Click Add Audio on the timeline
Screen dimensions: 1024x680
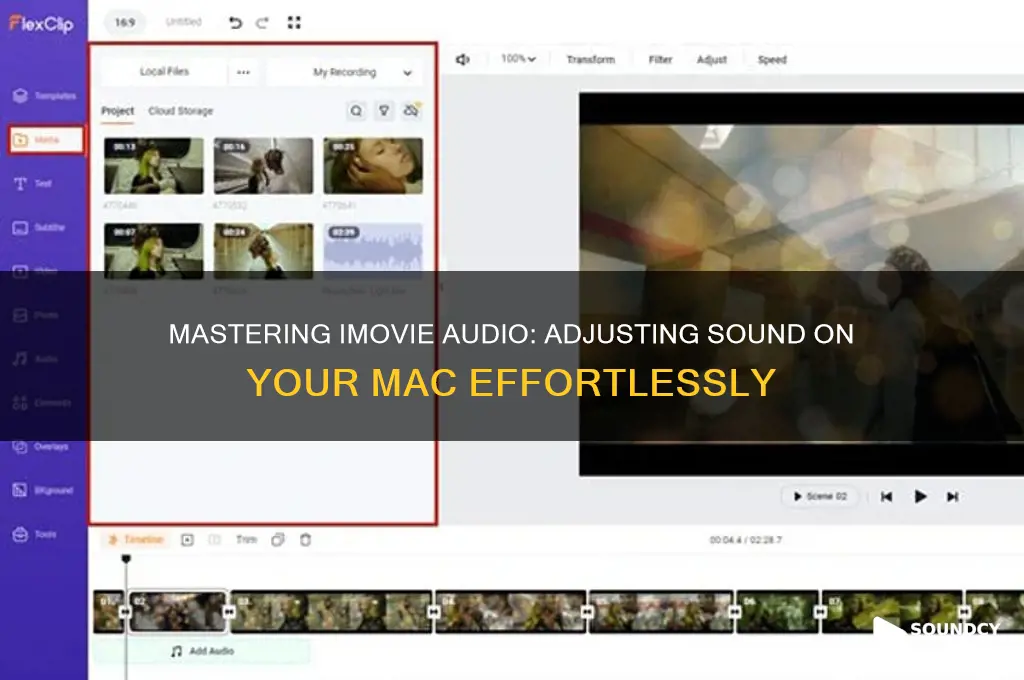(x=202, y=651)
